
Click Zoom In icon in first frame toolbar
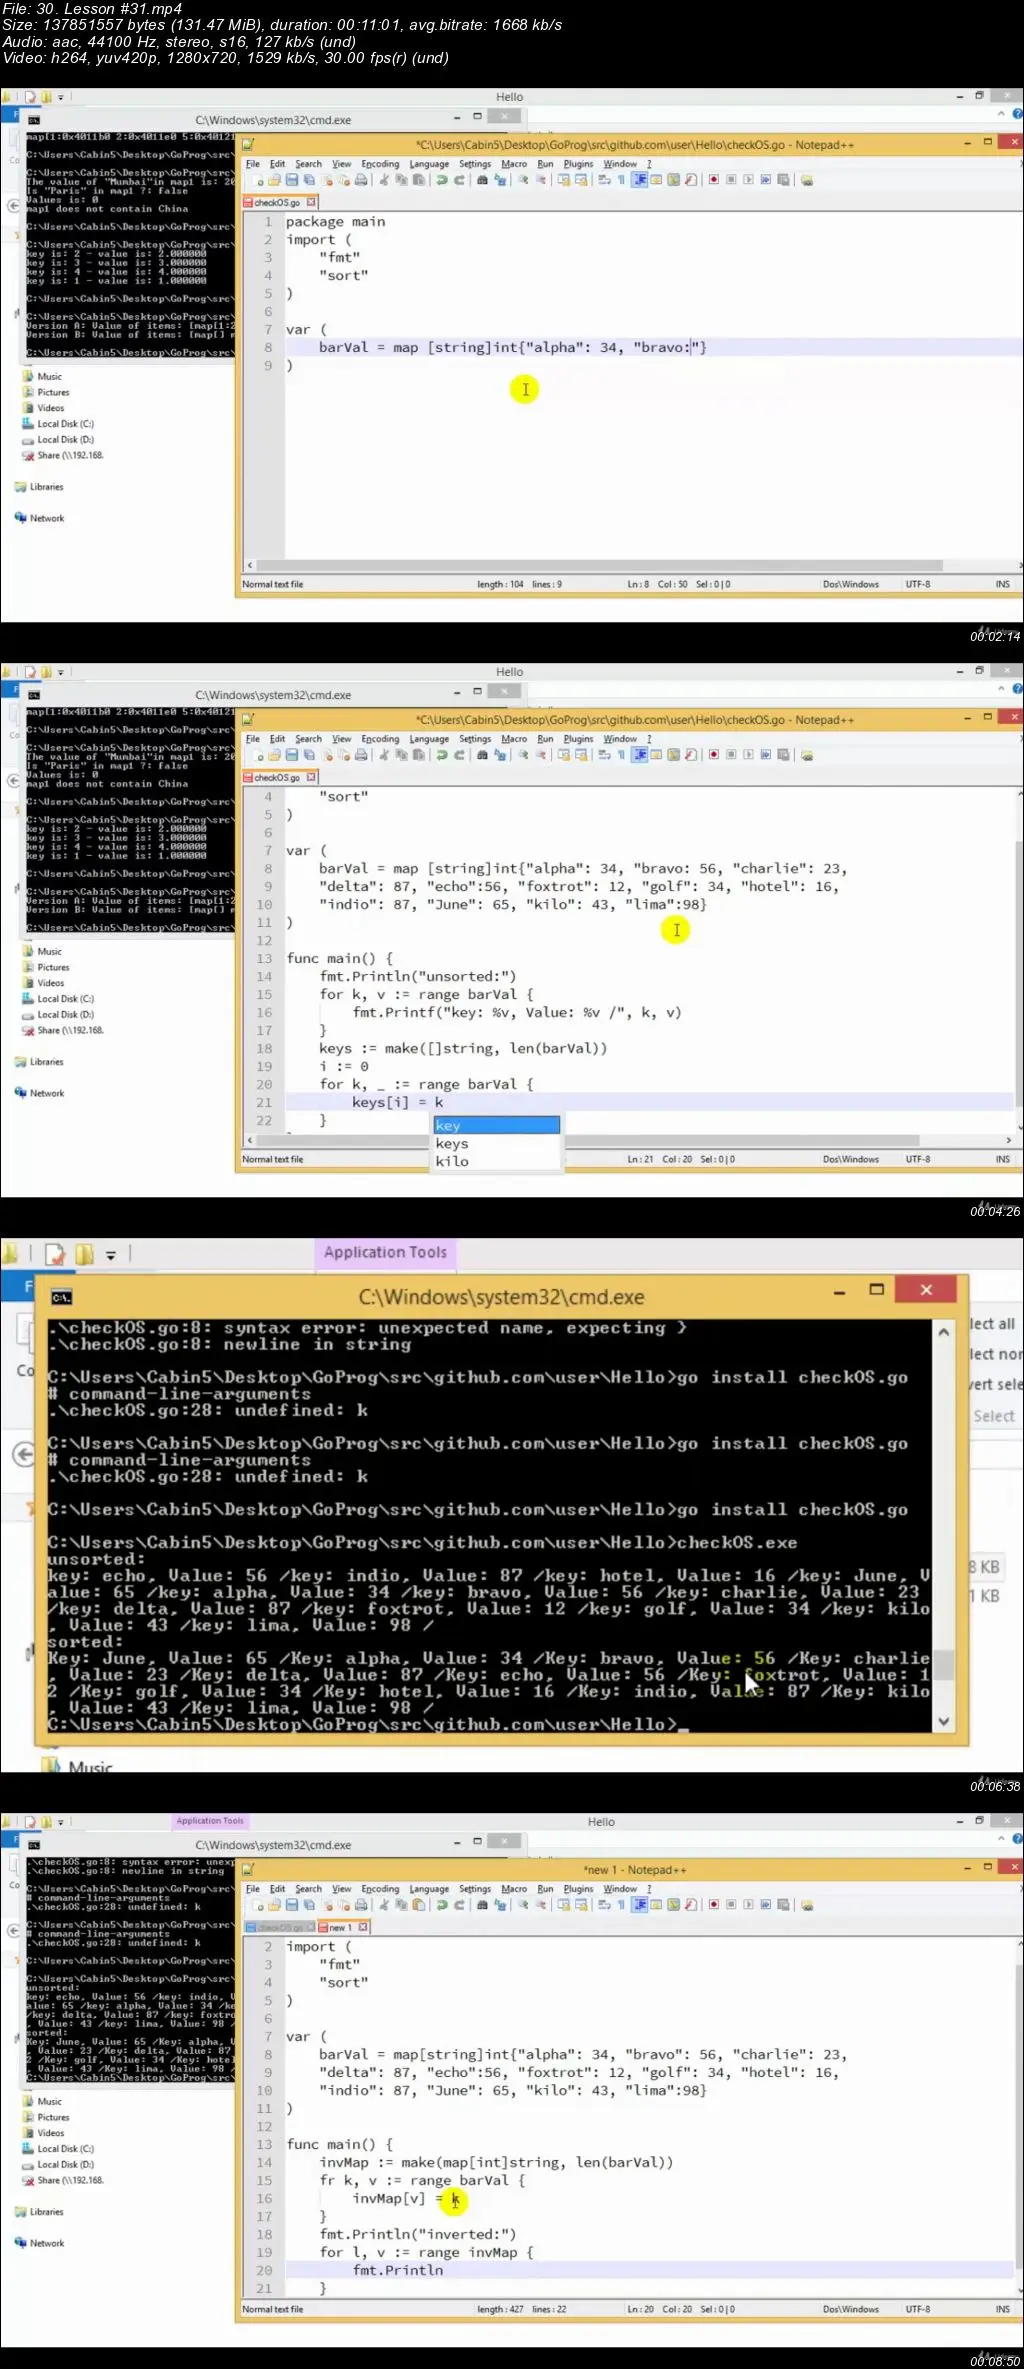click(522, 180)
